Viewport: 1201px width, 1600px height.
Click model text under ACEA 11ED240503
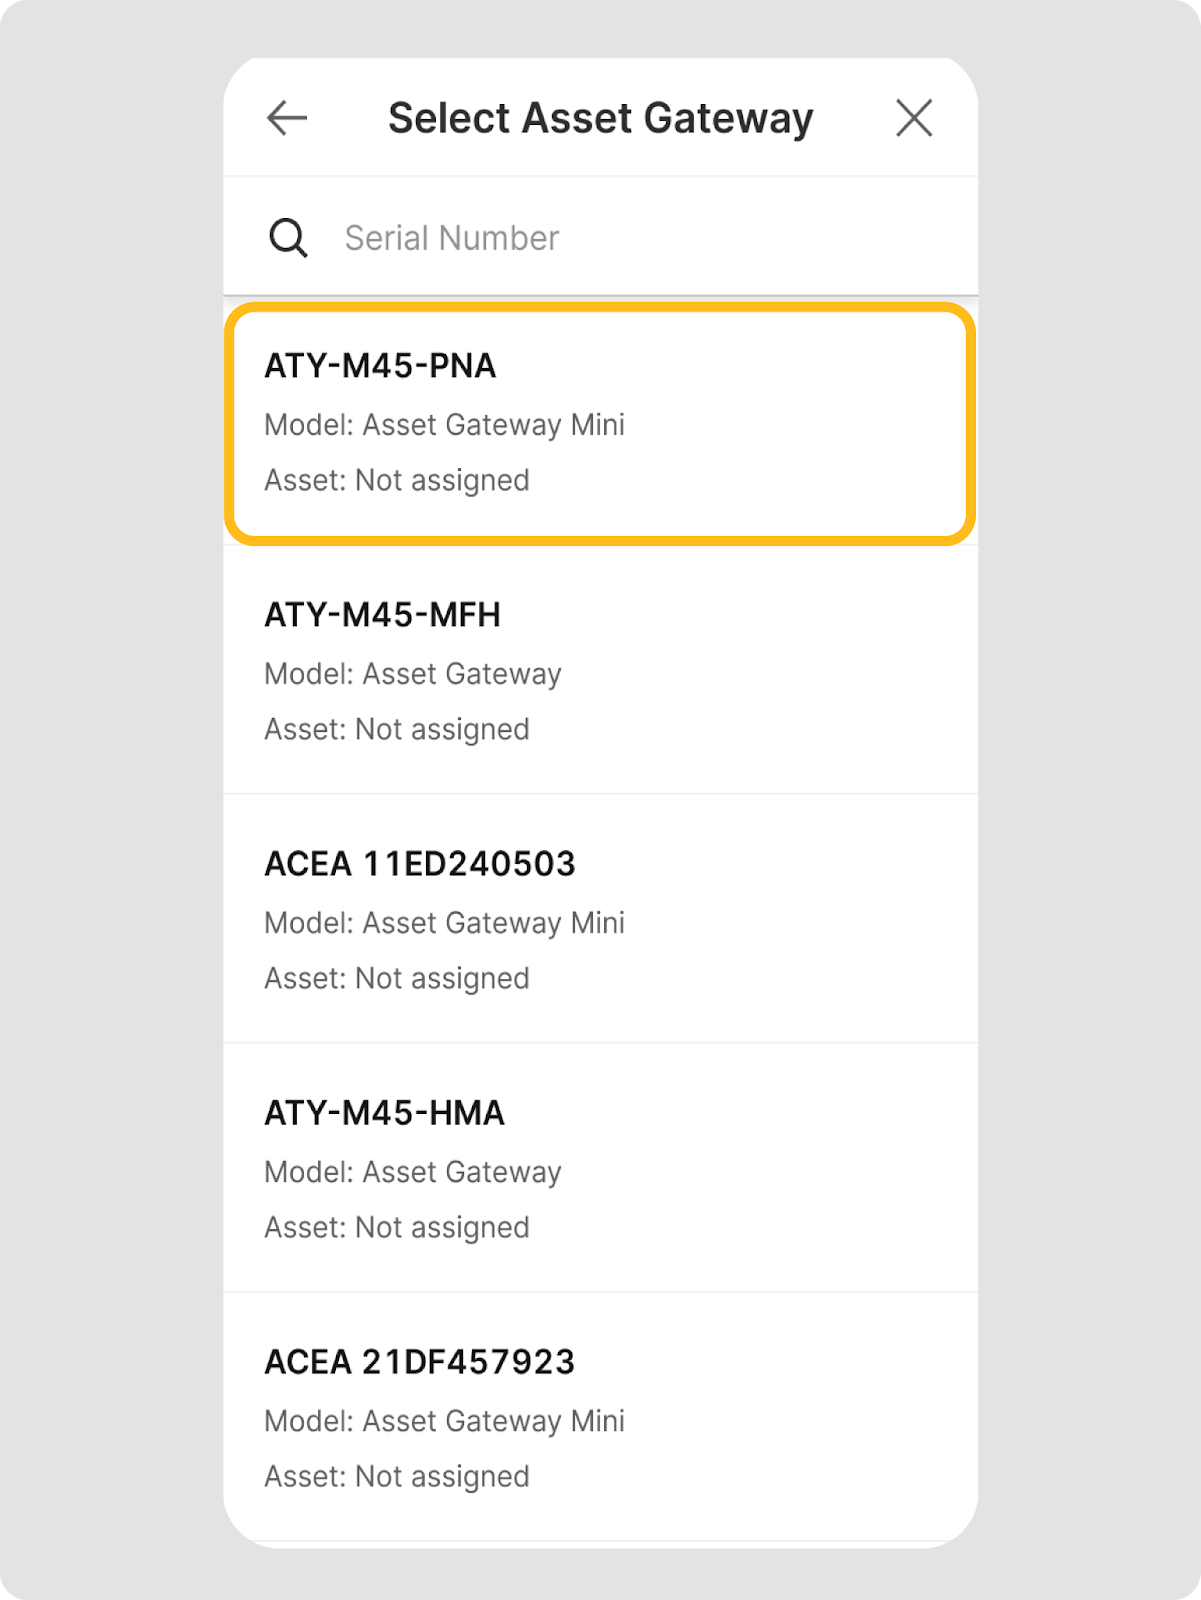pyautogui.click(x=444, y=923)
